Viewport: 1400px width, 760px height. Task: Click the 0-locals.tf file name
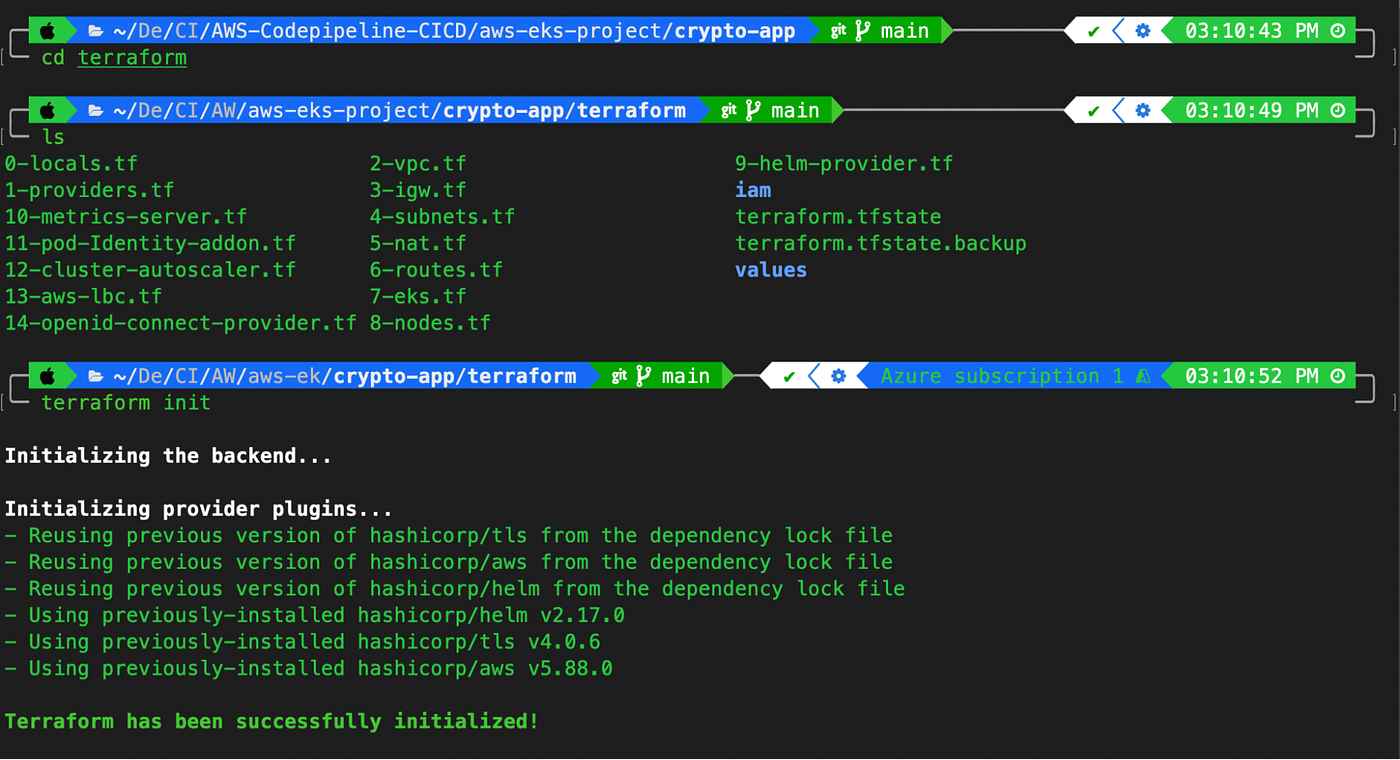pyautogui.click(x=71, y=164)
